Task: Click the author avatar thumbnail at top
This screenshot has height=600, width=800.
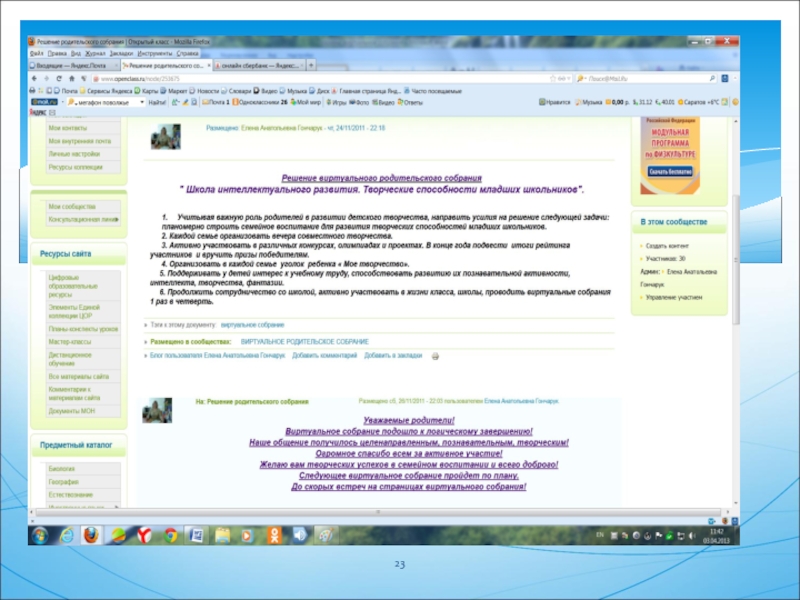Action: coord(166,136)
